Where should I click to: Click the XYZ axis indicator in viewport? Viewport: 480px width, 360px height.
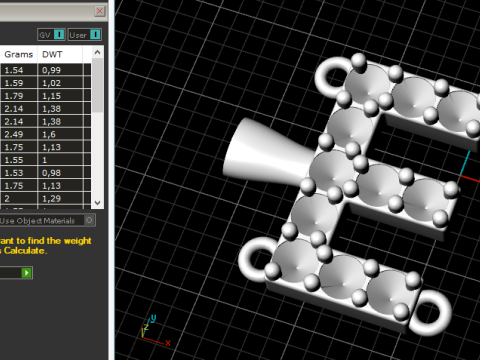156,331
